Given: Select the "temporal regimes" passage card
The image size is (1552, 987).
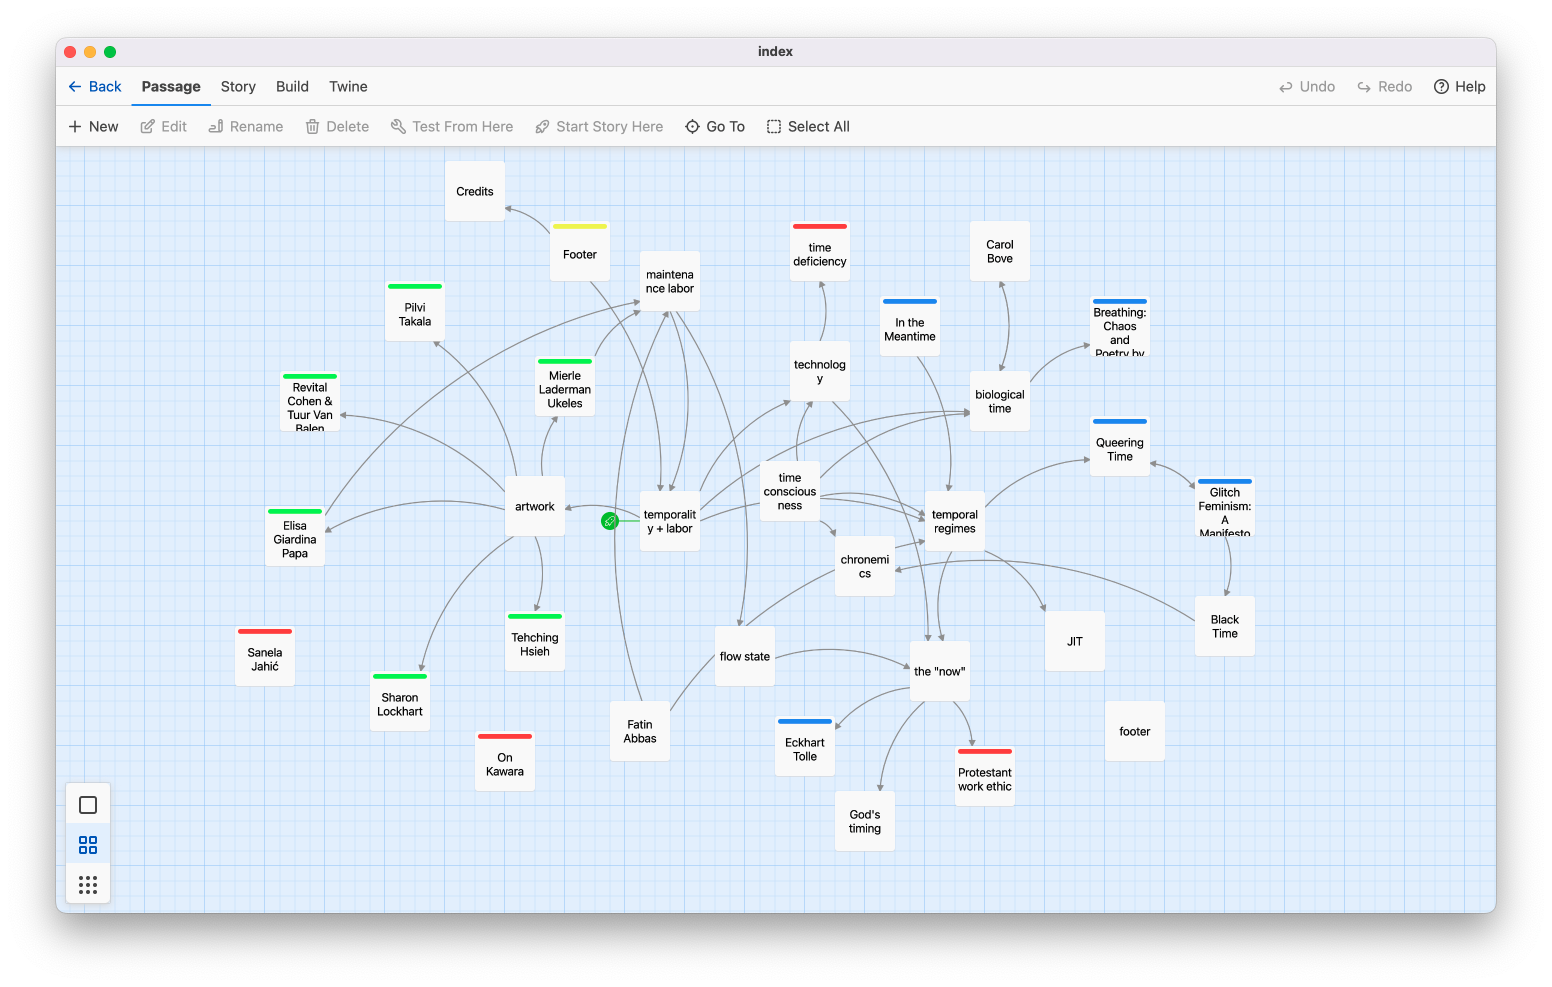Looking at the screenshot, I should pos(955,522).
